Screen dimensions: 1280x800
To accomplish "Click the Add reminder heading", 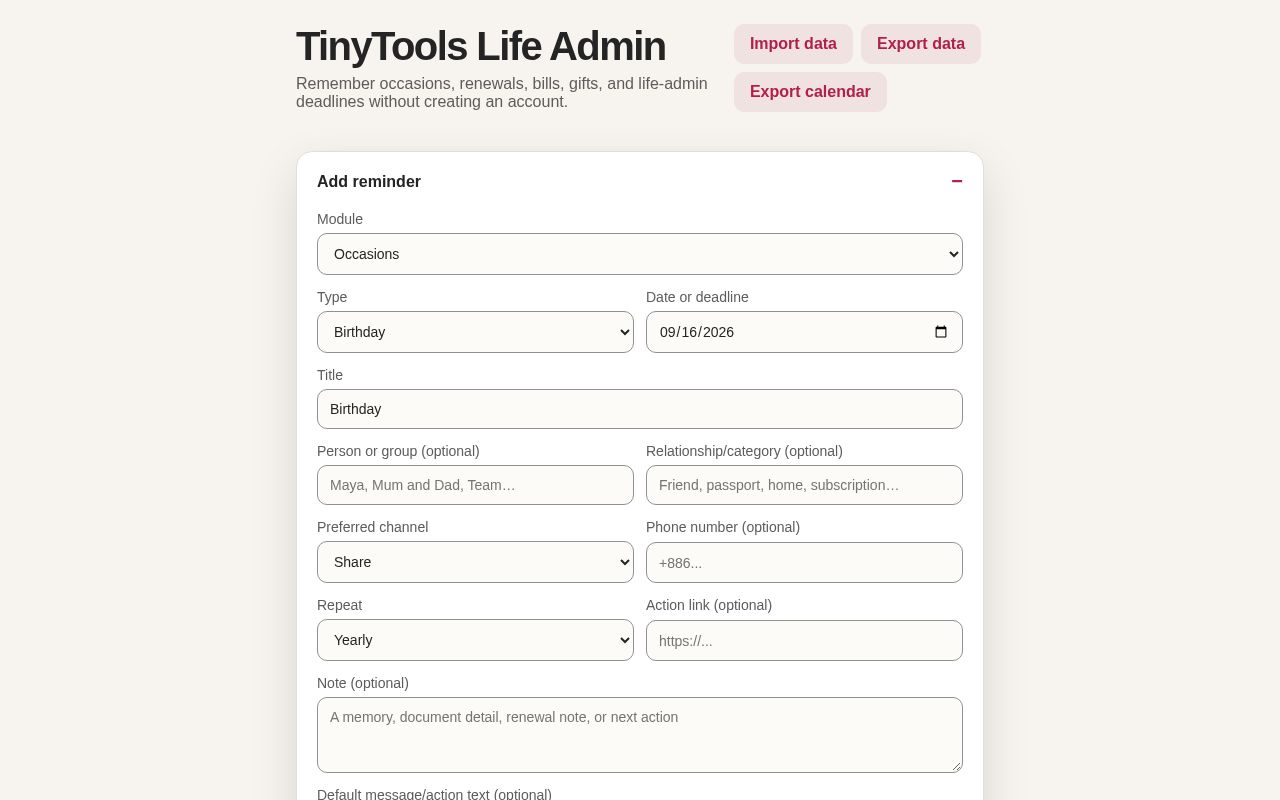I will point(369,181).
